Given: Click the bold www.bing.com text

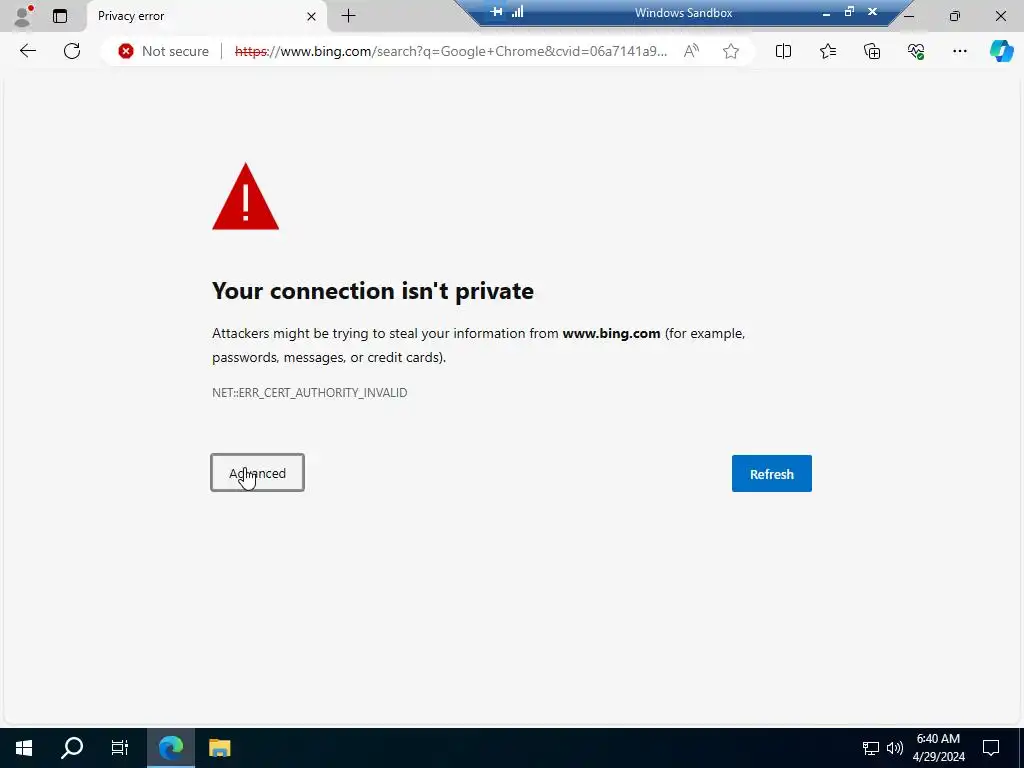Looking at the screenshot, I should (x=611, y=333).
